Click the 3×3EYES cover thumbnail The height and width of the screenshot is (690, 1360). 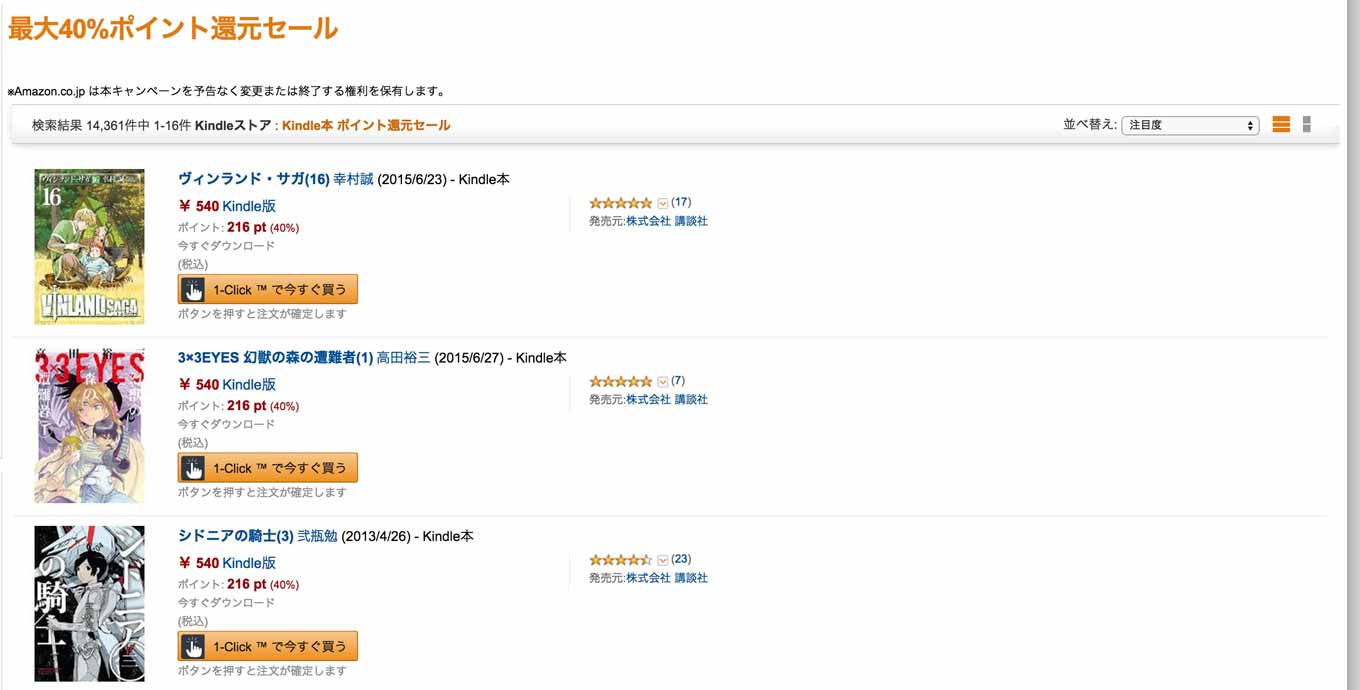click(89, 425)
